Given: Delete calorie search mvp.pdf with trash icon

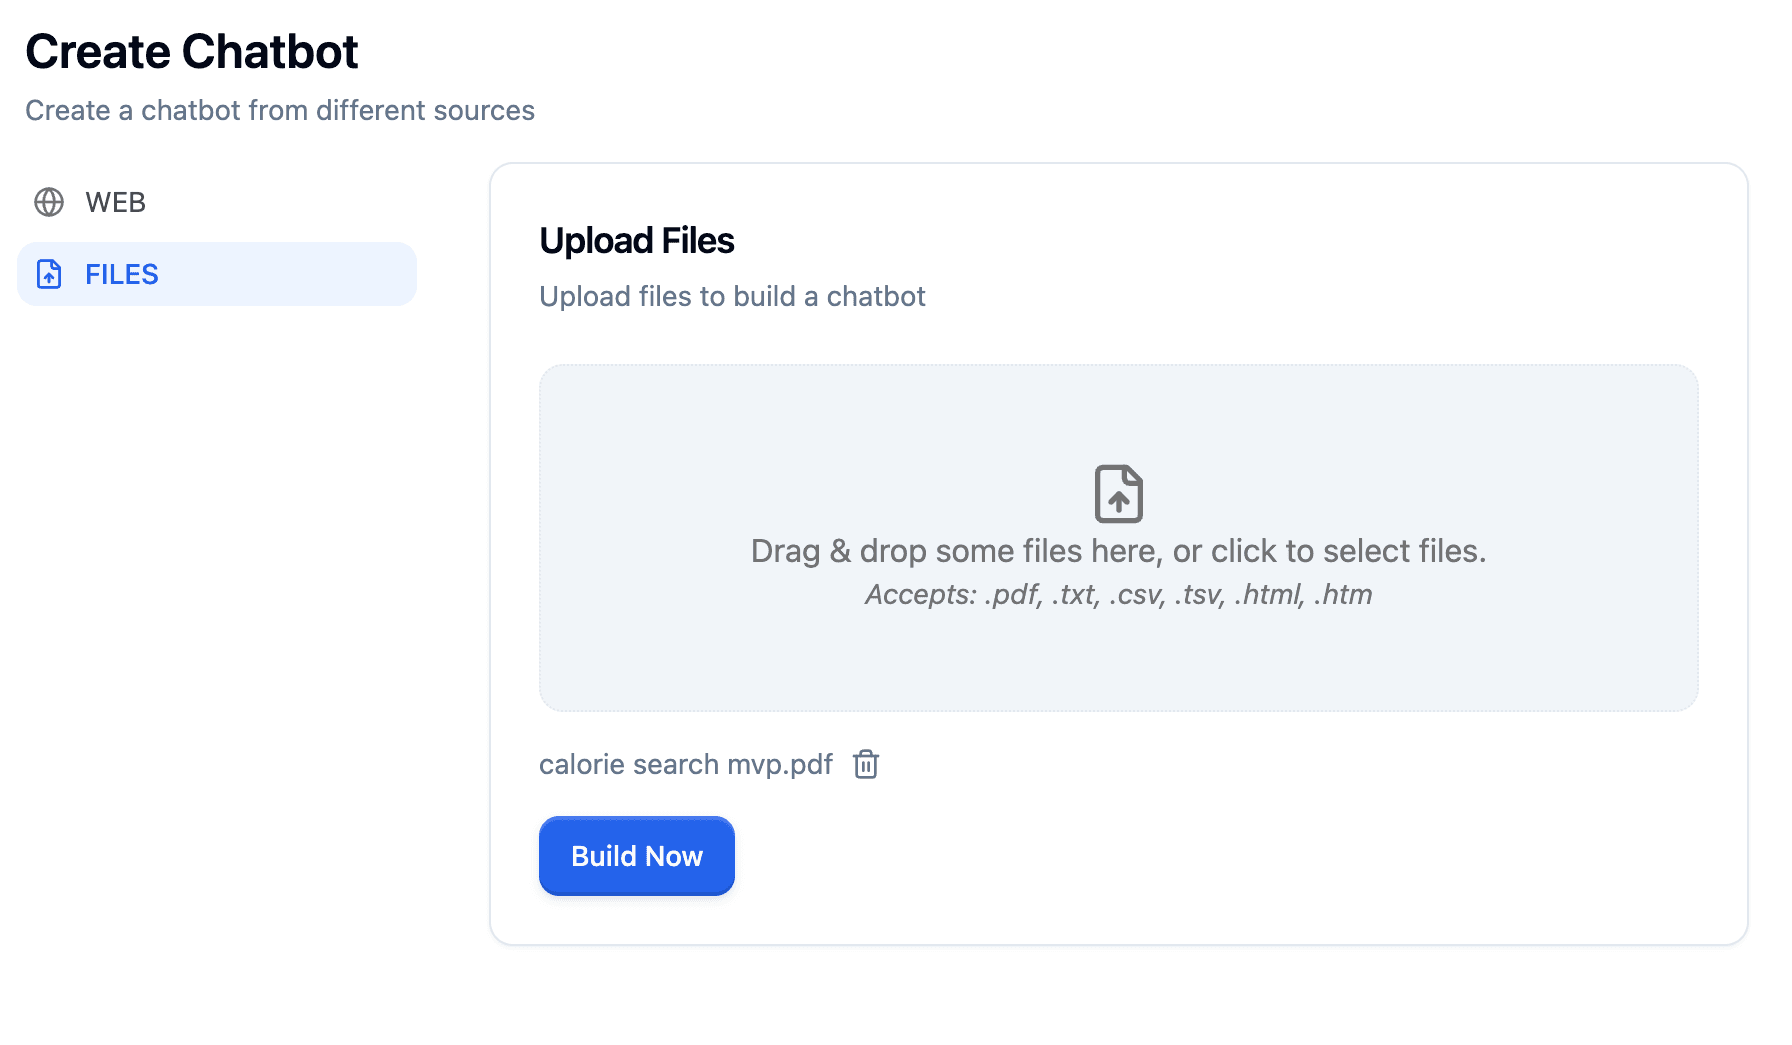Looking at the screenshot, I should (866, 764).
